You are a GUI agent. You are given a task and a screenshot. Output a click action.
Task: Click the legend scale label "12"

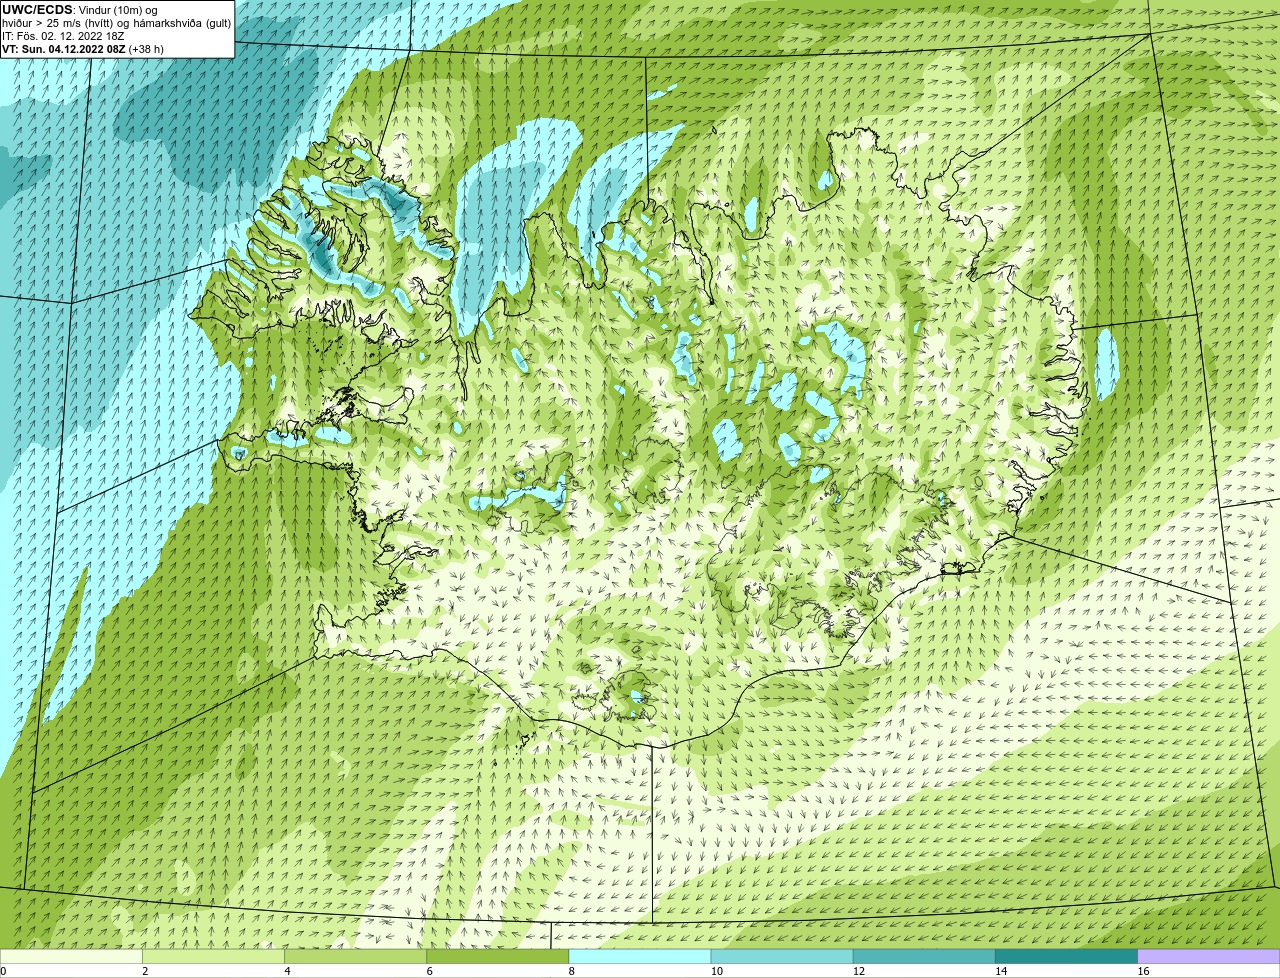pos(859,971)
